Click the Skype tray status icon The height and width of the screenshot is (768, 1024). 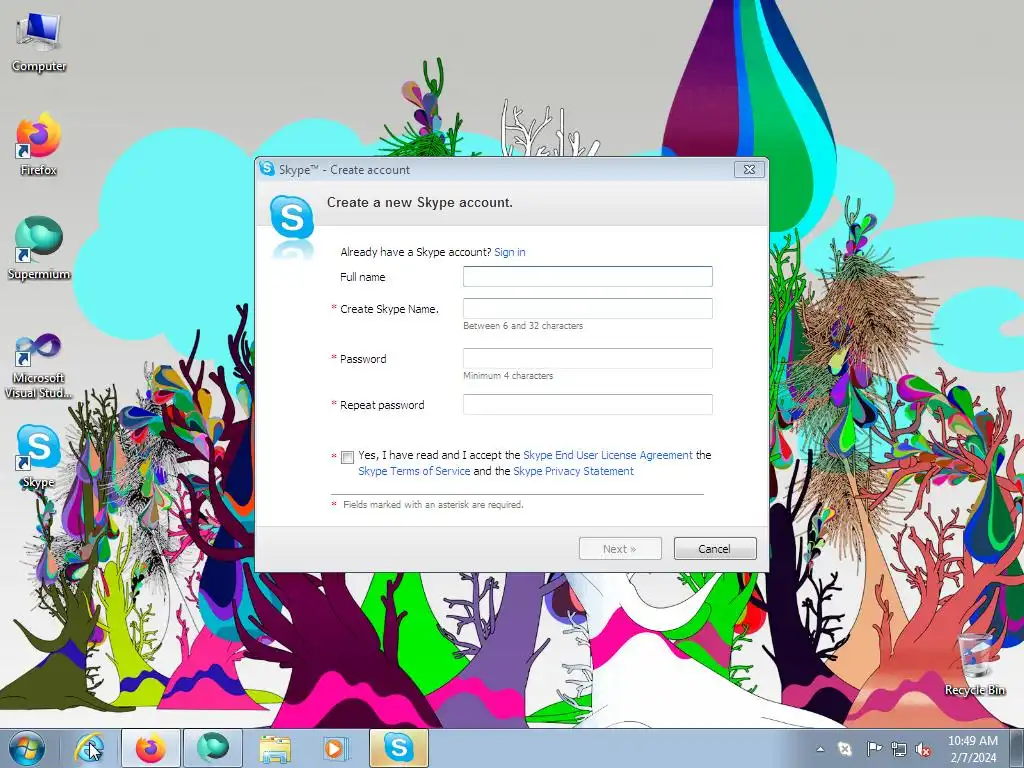(845, 749)
